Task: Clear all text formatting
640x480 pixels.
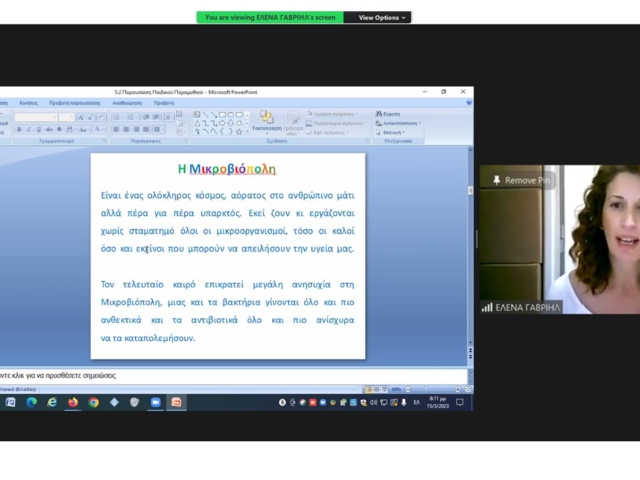Action: pyautogui.click(x=101, y=118)
